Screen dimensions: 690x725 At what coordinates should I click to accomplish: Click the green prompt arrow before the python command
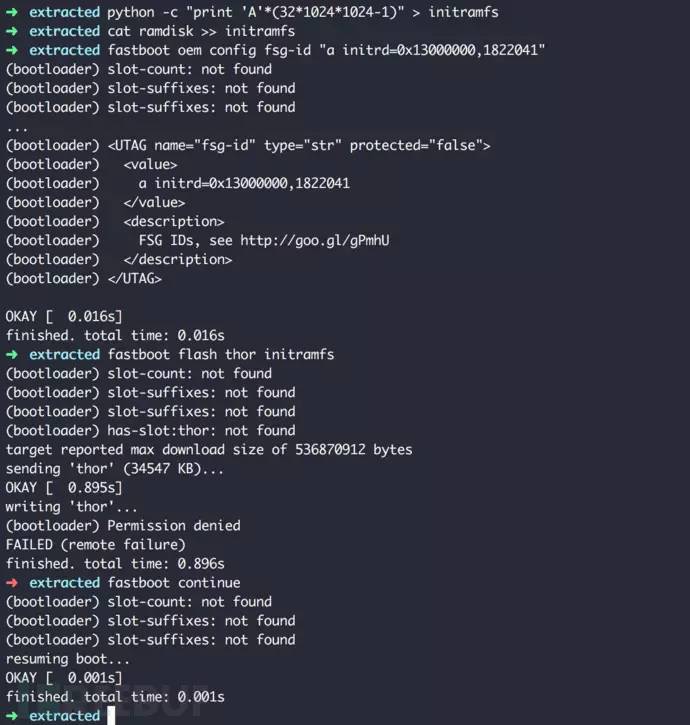(12, 12)
